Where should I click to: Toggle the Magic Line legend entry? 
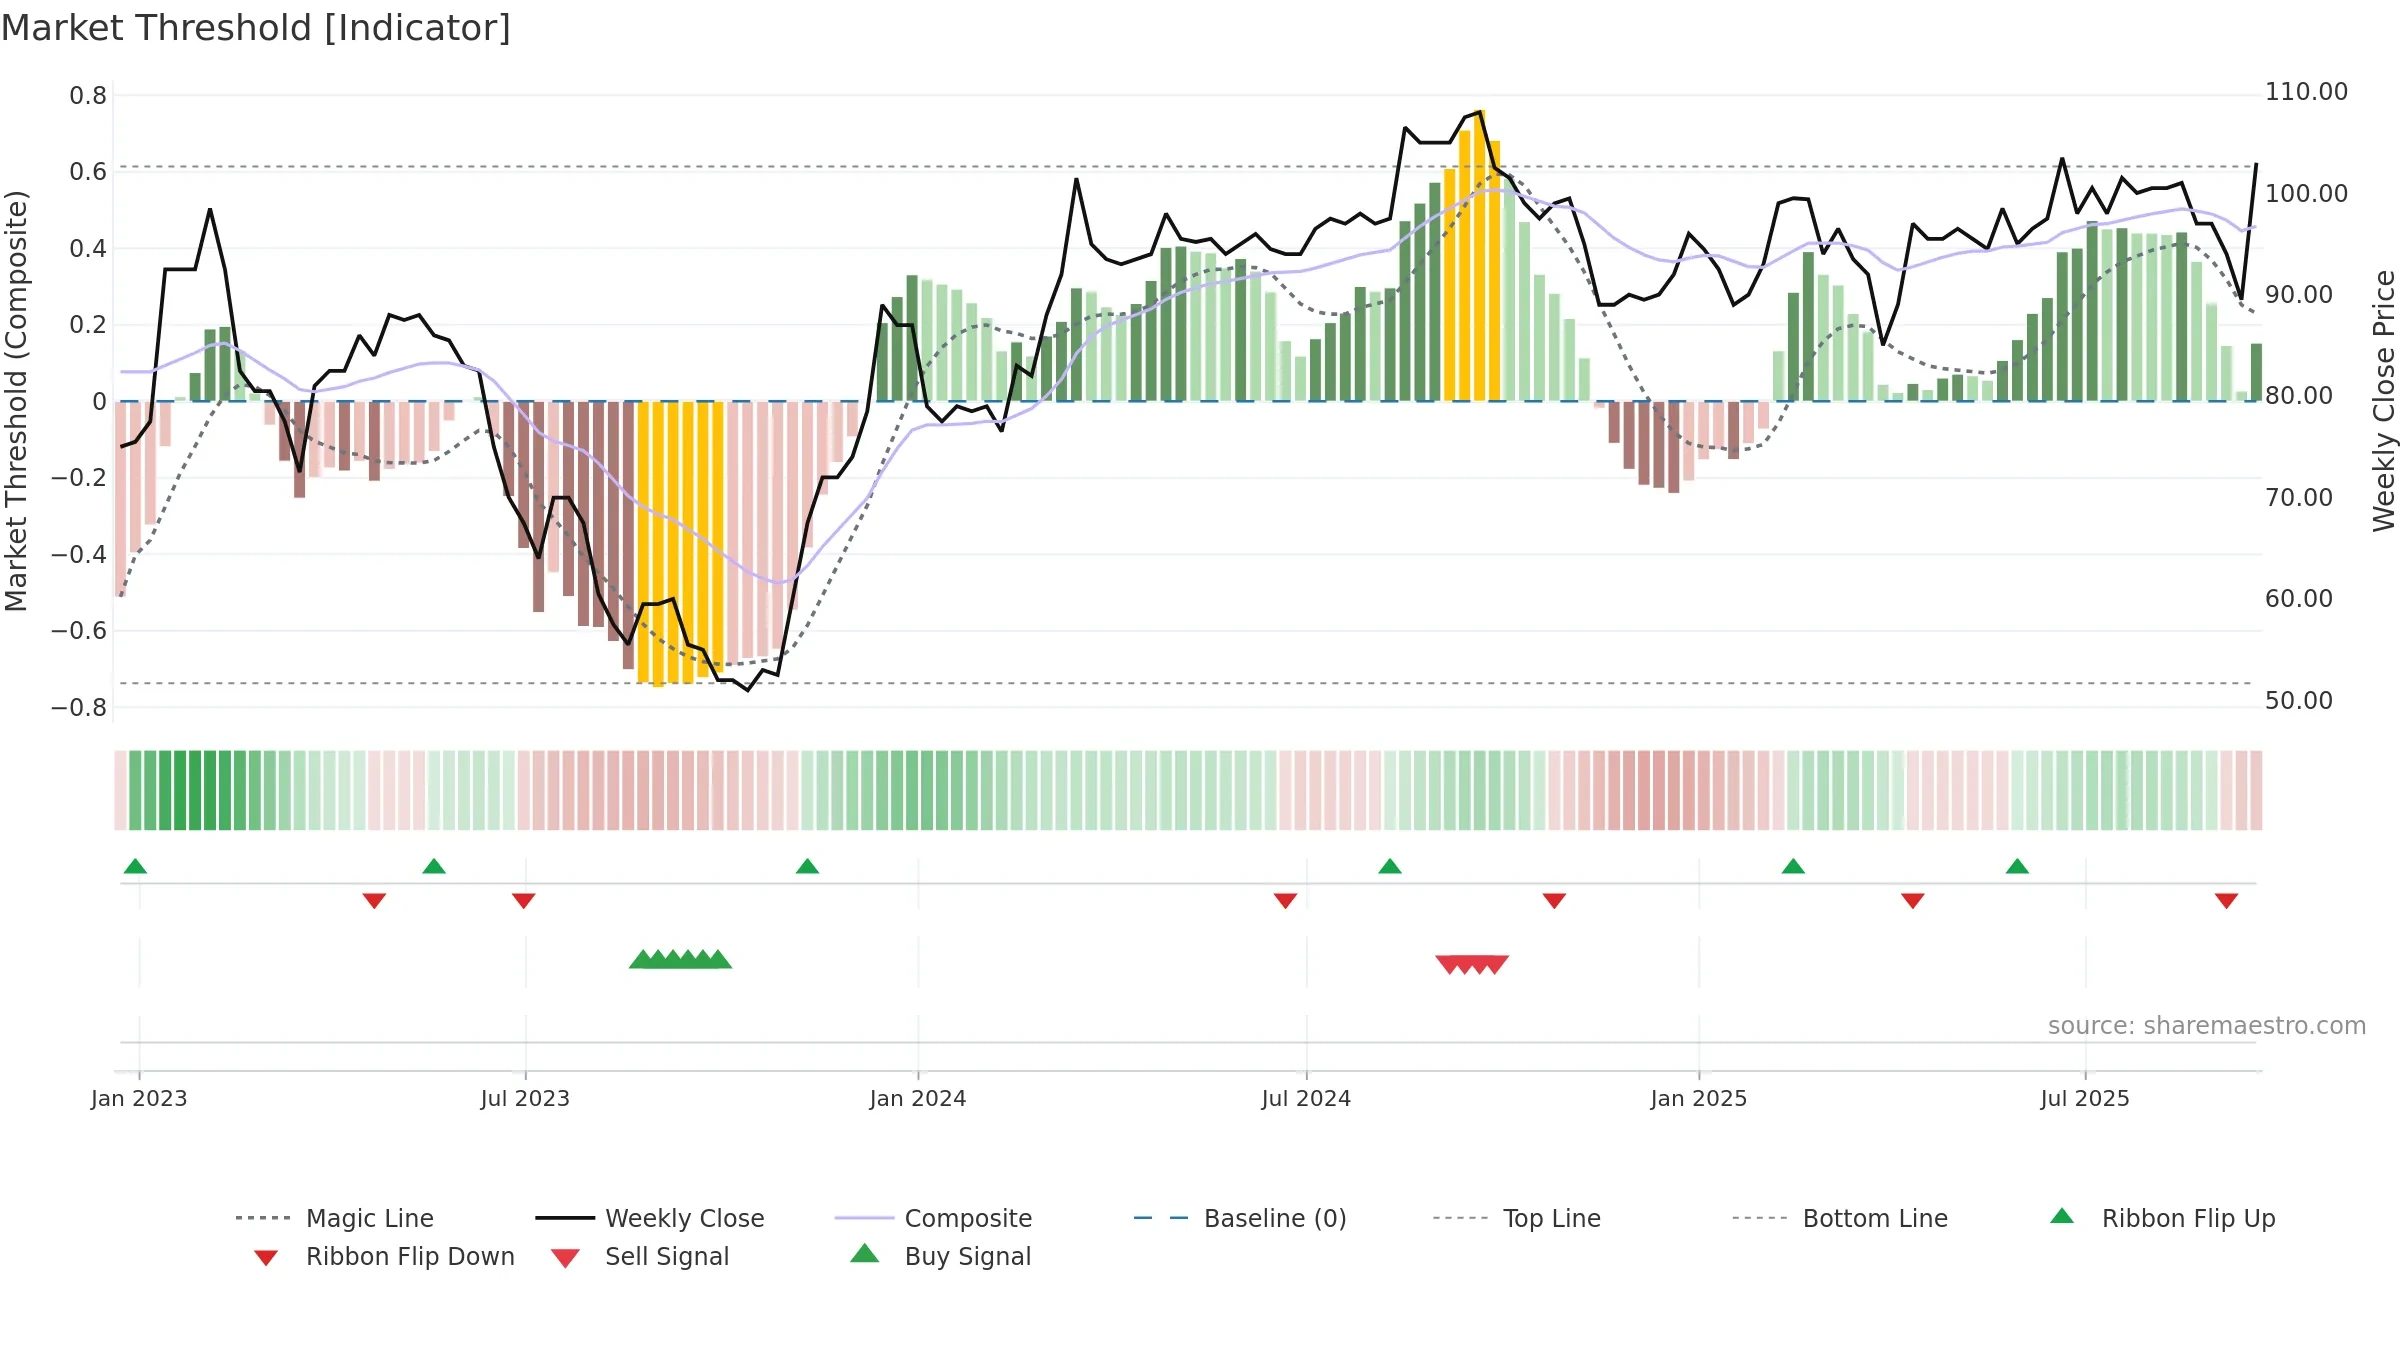334,1218
